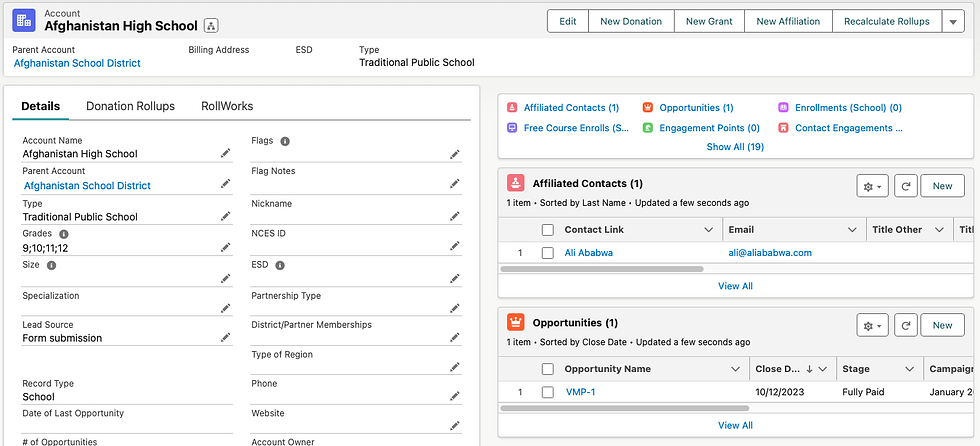Click Show All (19) related lists
980x446 pixels.
click(x=735, y=147)
